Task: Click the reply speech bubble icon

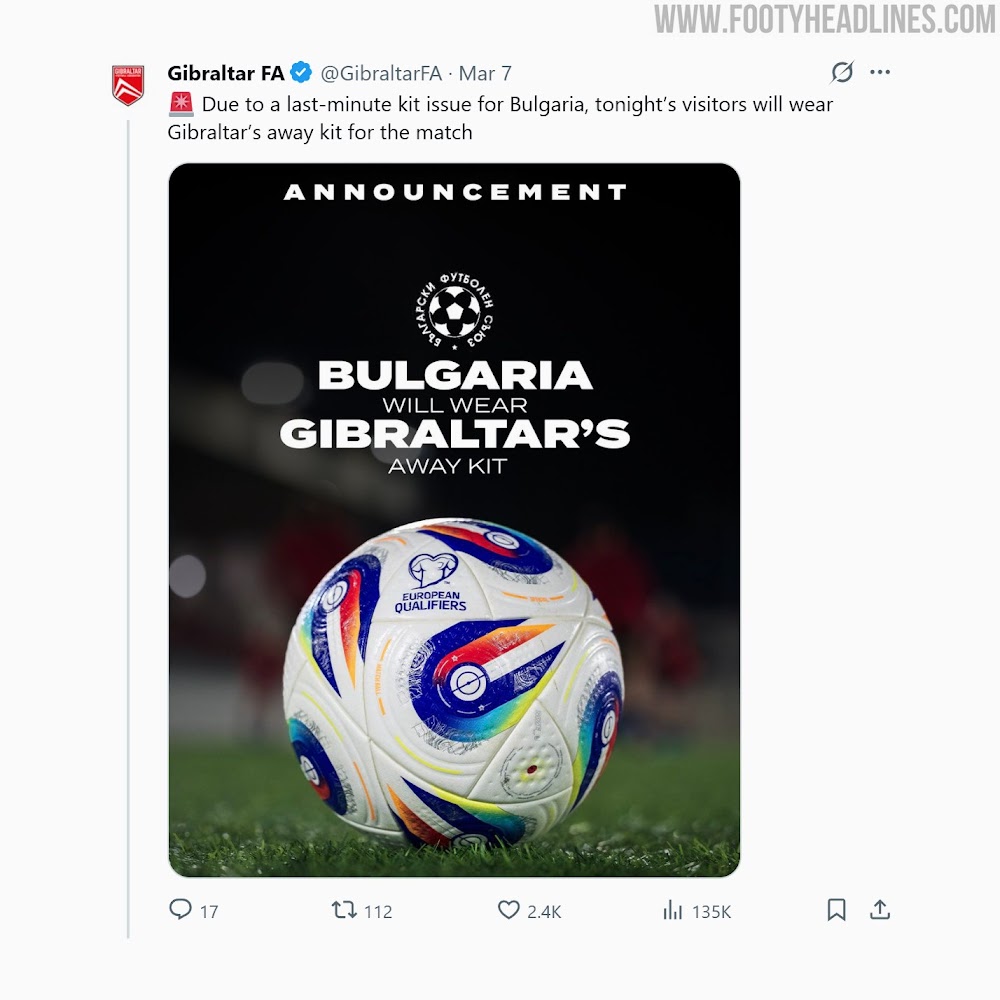Action: pos(180,909)
